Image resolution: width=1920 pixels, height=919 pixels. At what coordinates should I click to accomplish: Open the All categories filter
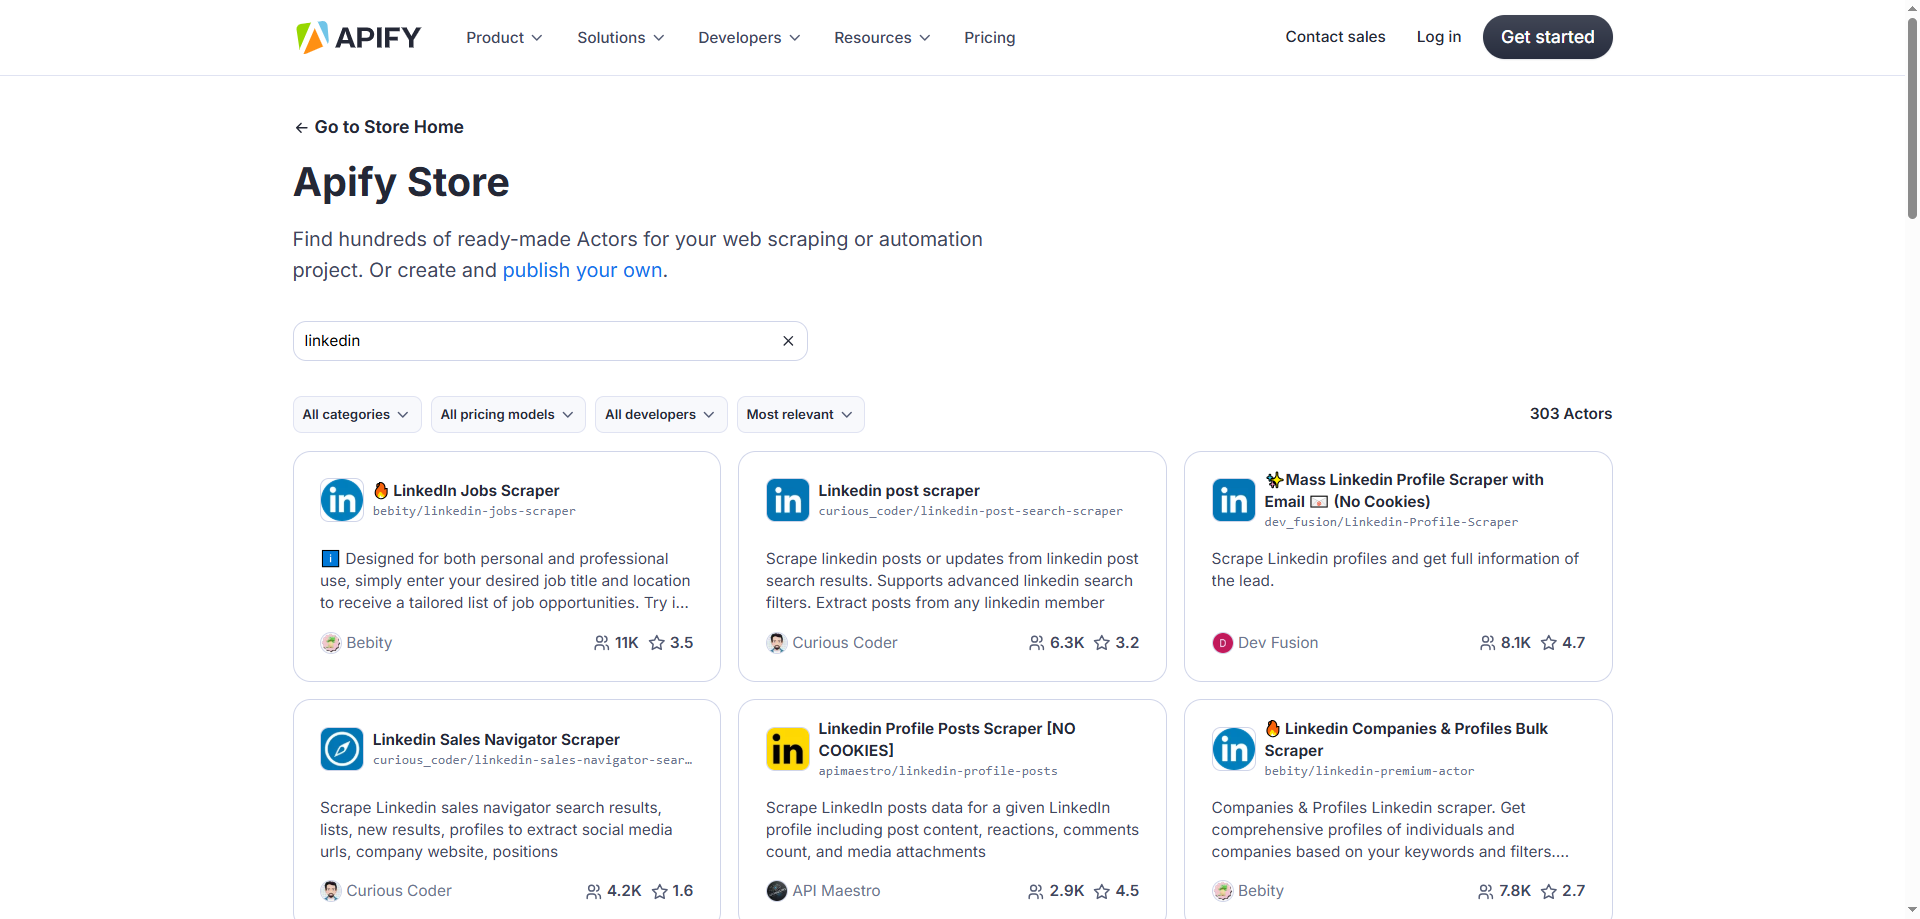point(357,414)
